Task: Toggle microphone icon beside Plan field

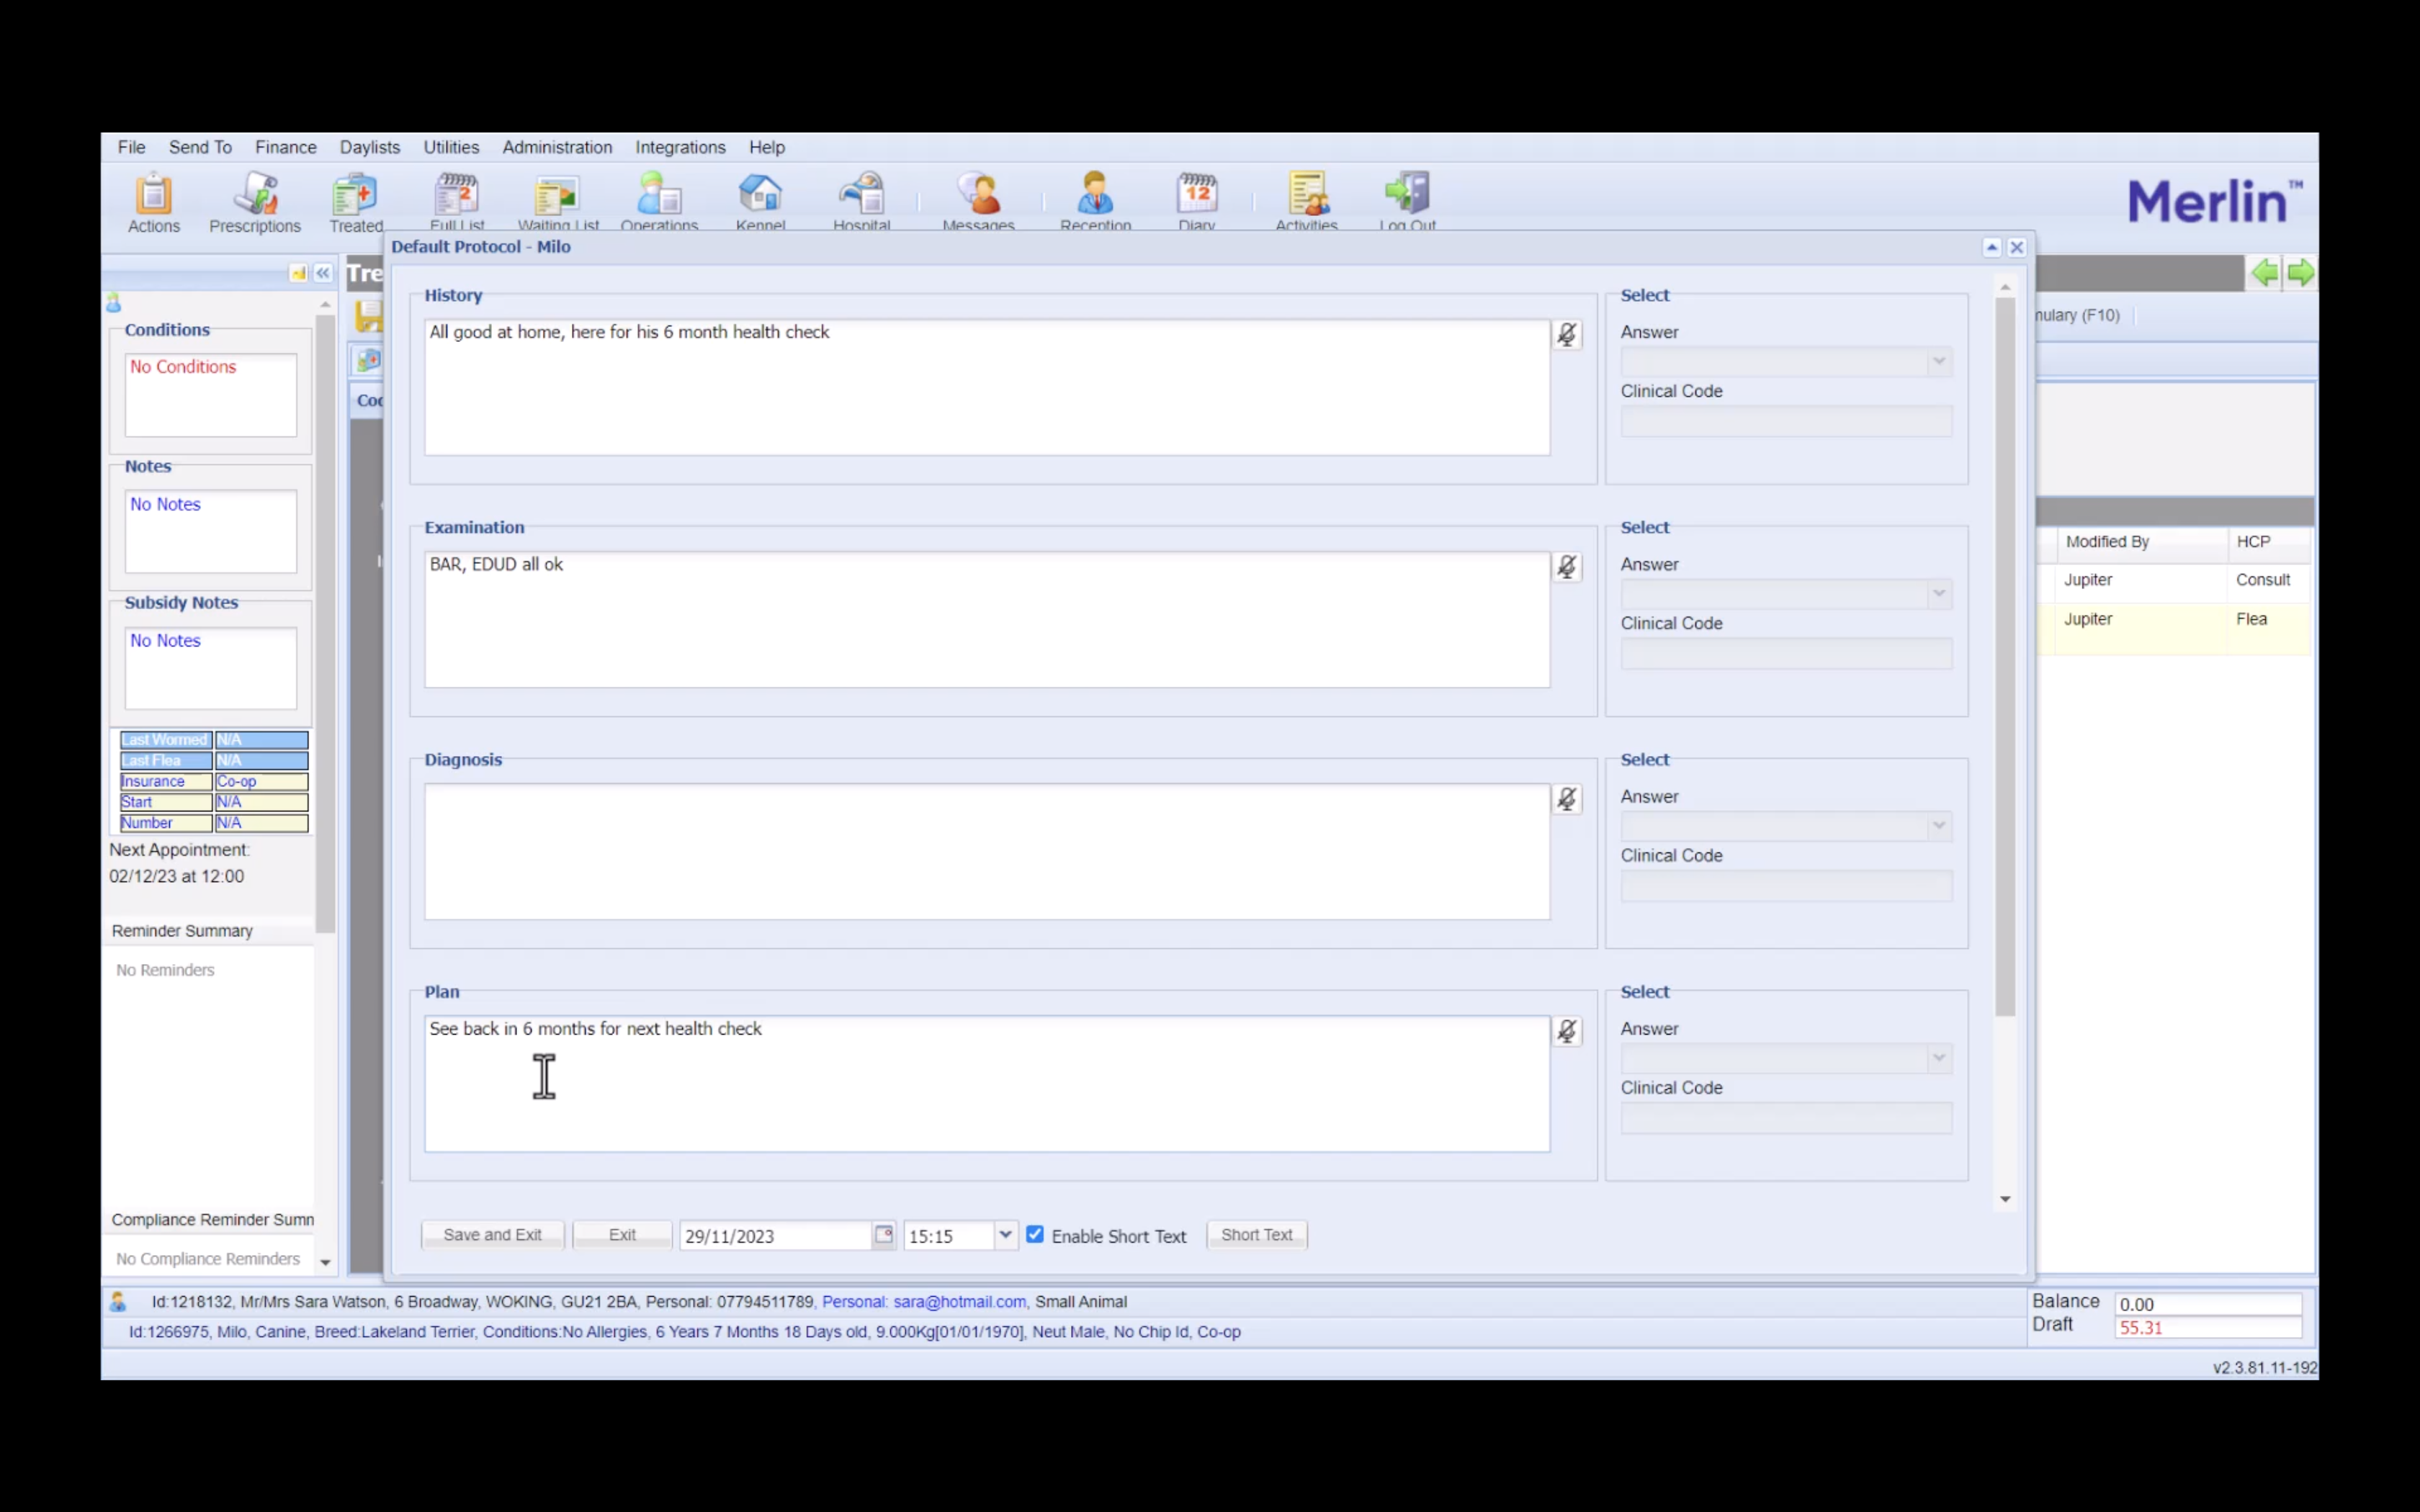Action: pyautogui.click(x=1566, y=1031)
